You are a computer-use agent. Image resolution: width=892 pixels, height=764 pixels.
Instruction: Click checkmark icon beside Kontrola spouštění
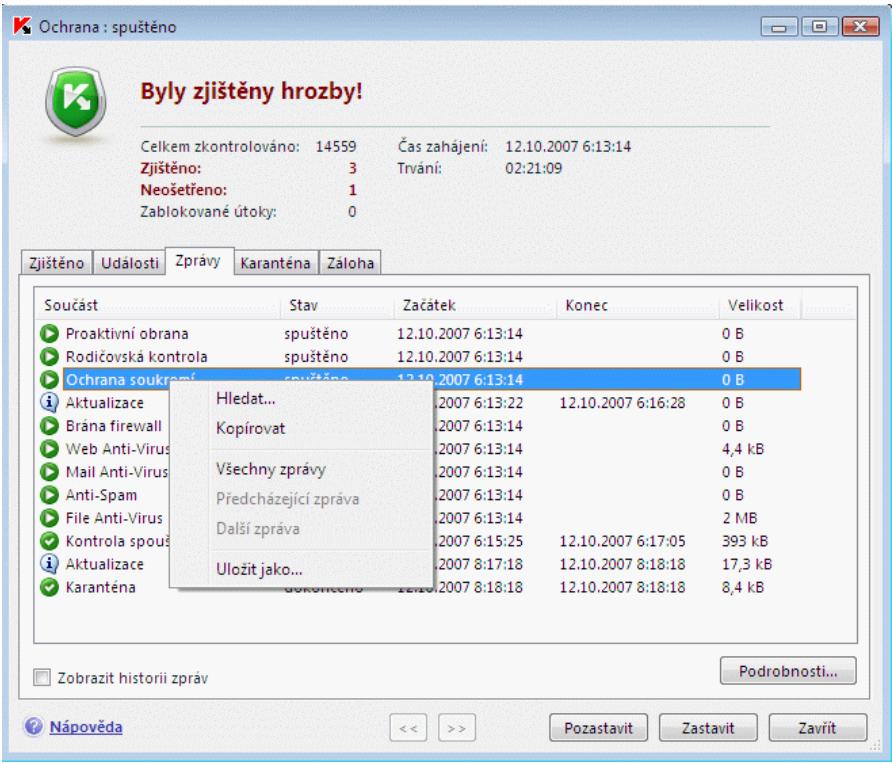click(x=49, y=541)
